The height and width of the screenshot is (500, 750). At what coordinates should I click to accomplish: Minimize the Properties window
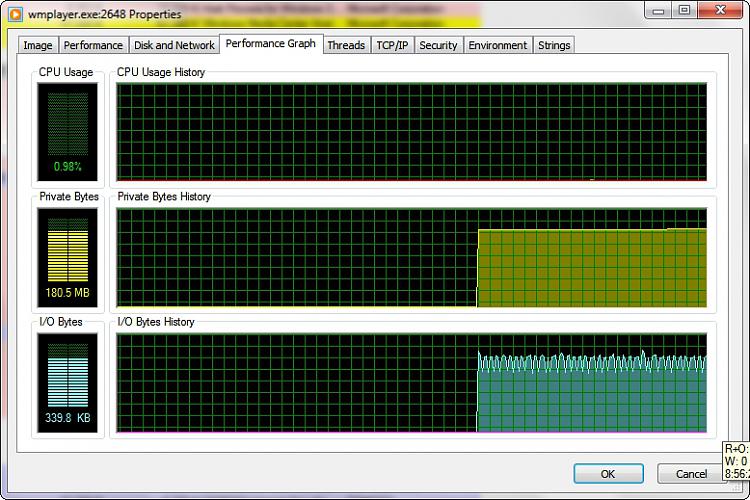click(658, 10)
